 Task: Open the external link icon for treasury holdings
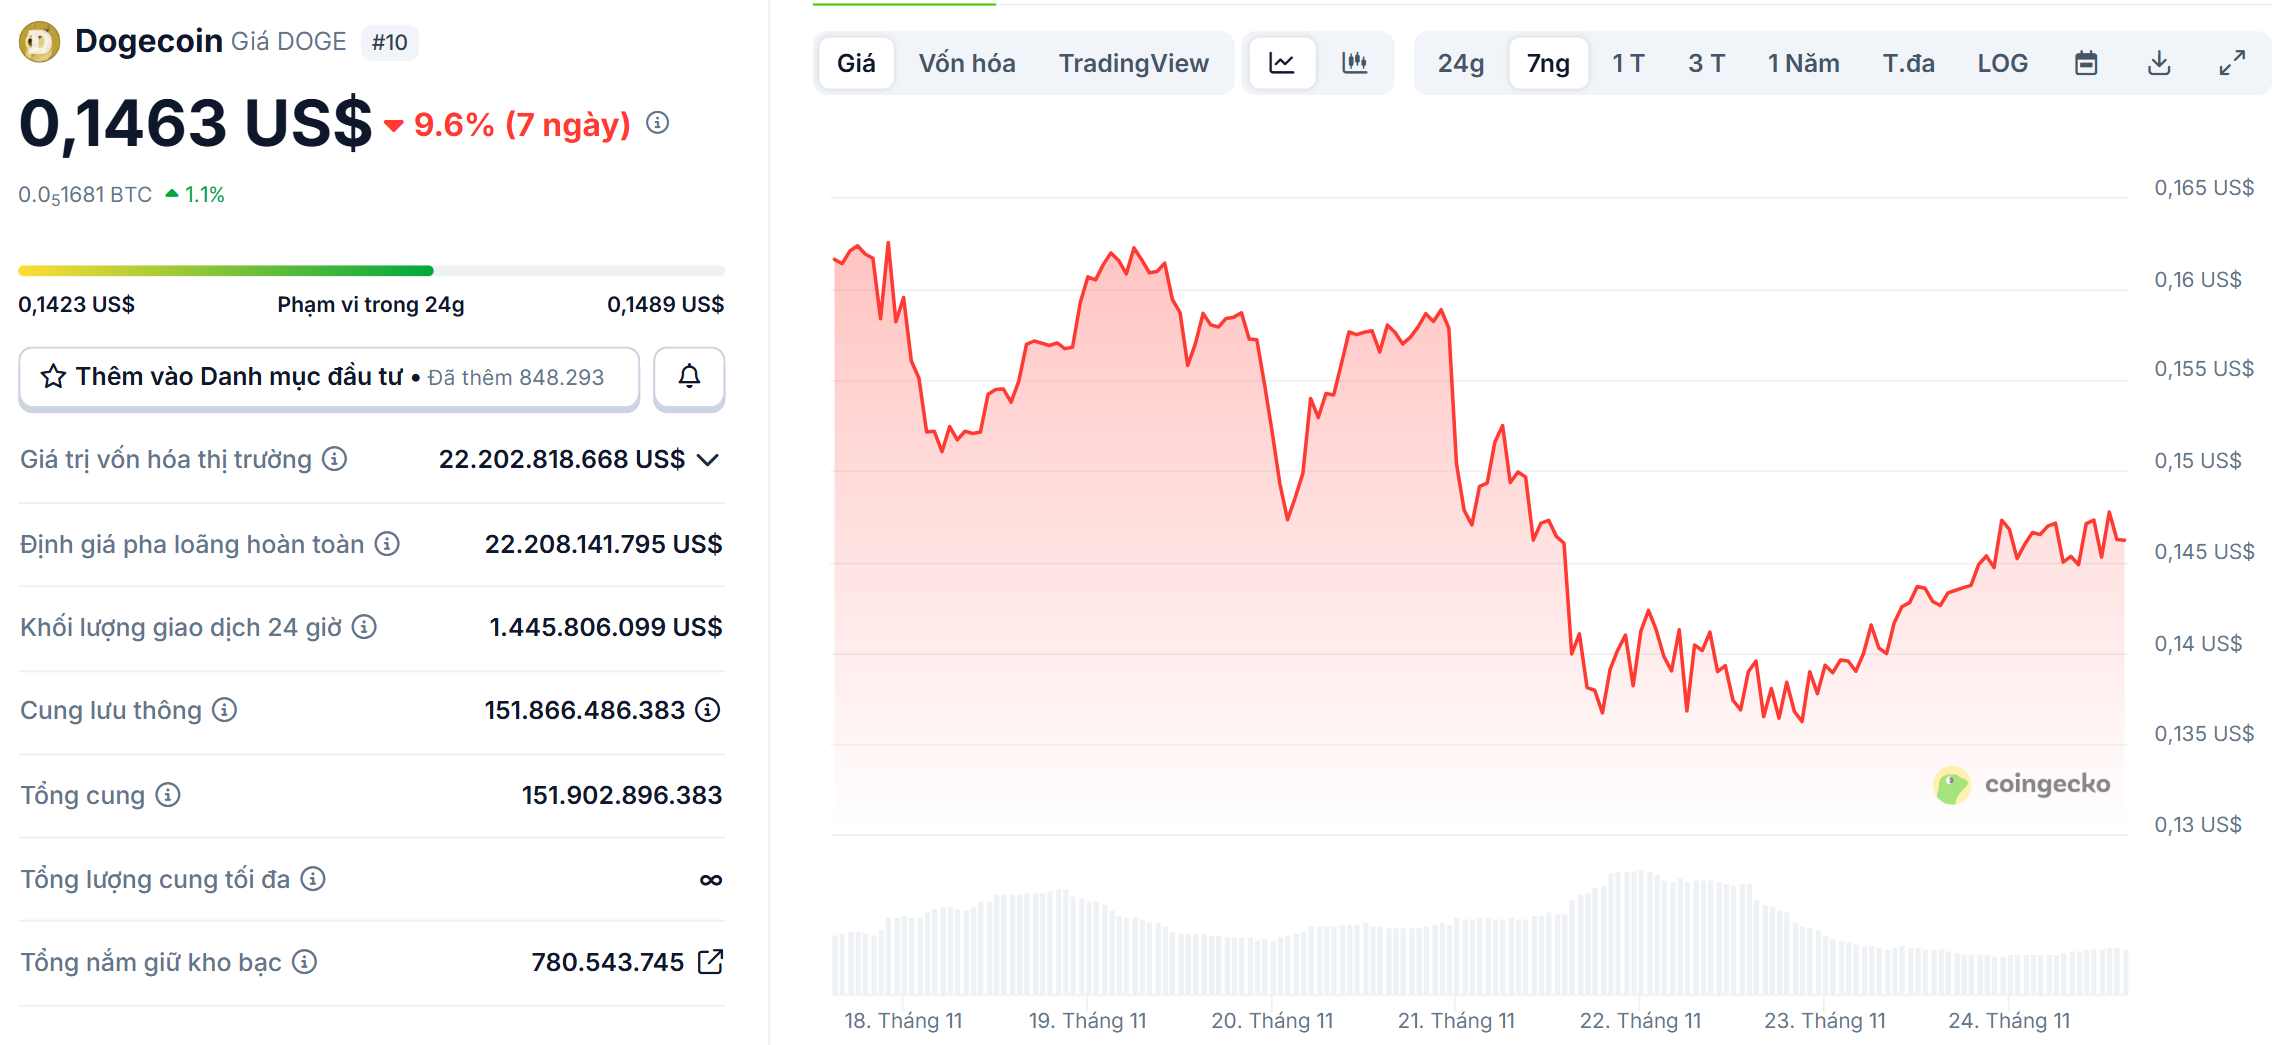711,961
